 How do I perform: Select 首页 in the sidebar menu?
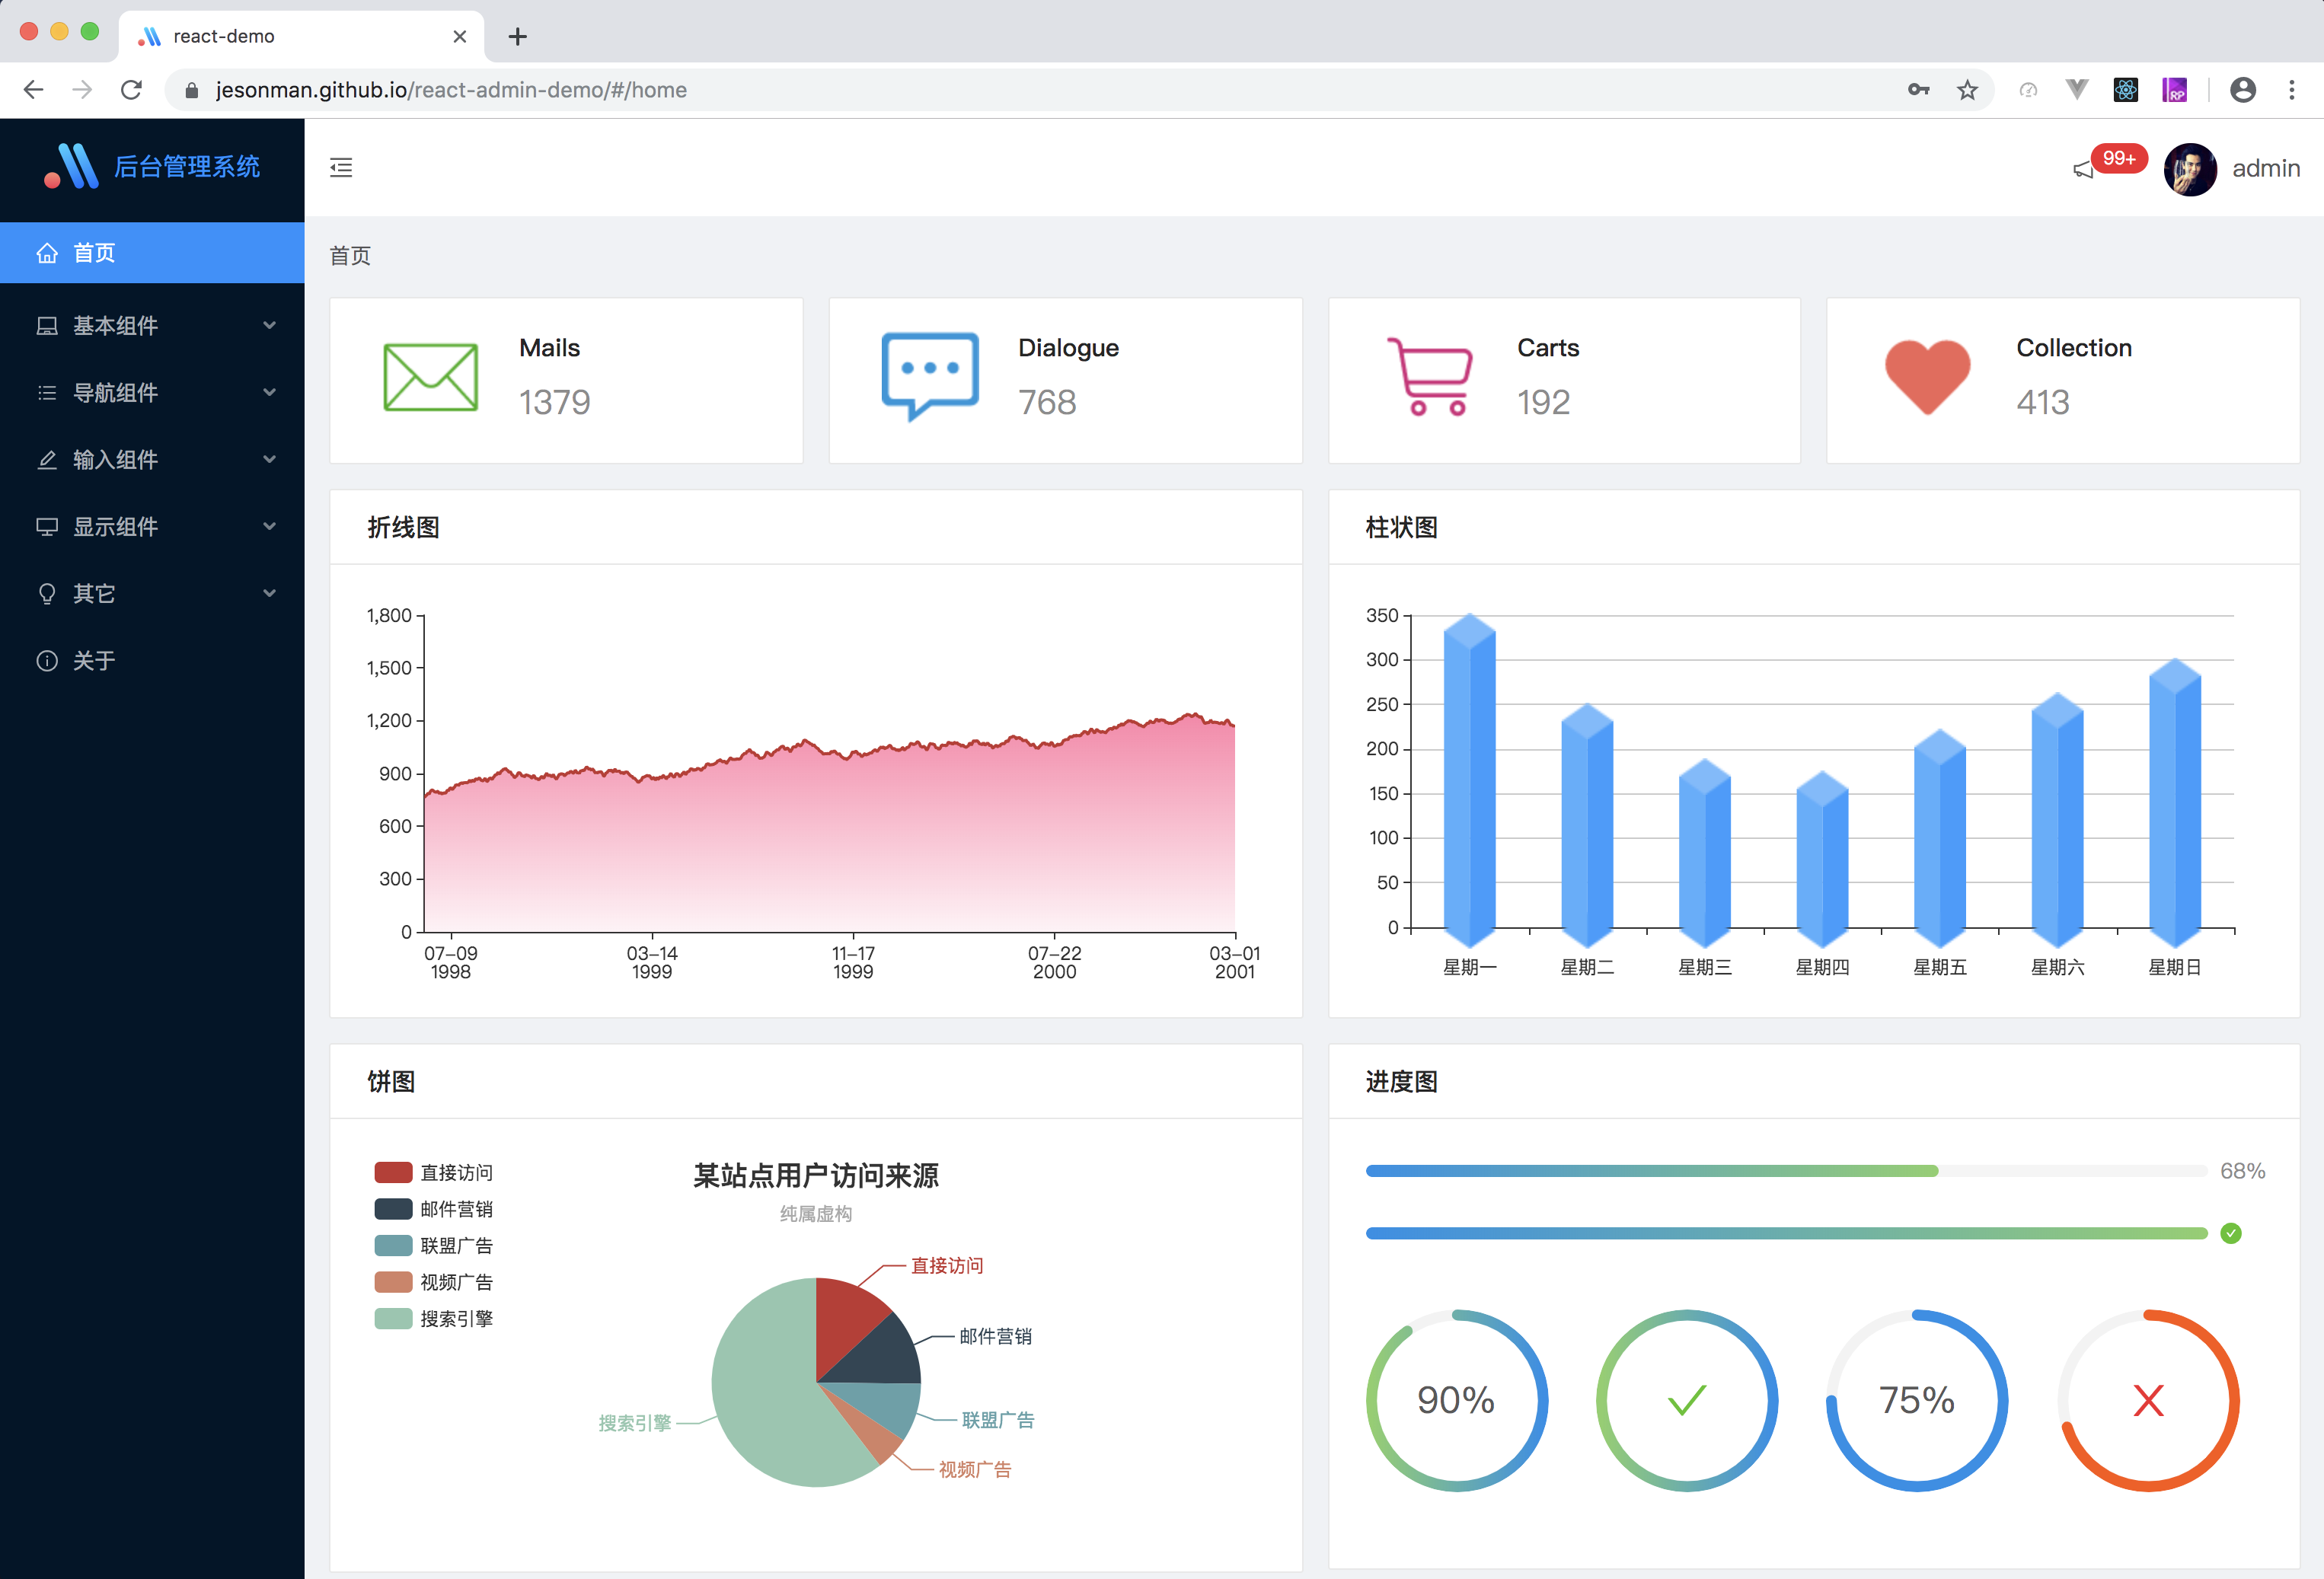pos(94,253)
